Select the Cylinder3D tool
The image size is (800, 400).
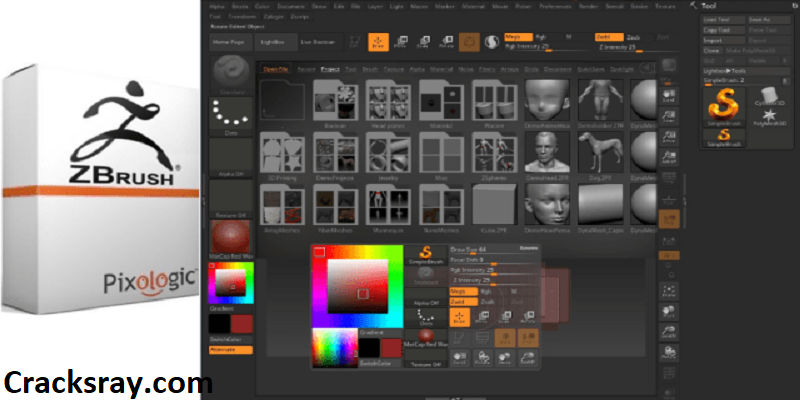(x=770, y=97)
